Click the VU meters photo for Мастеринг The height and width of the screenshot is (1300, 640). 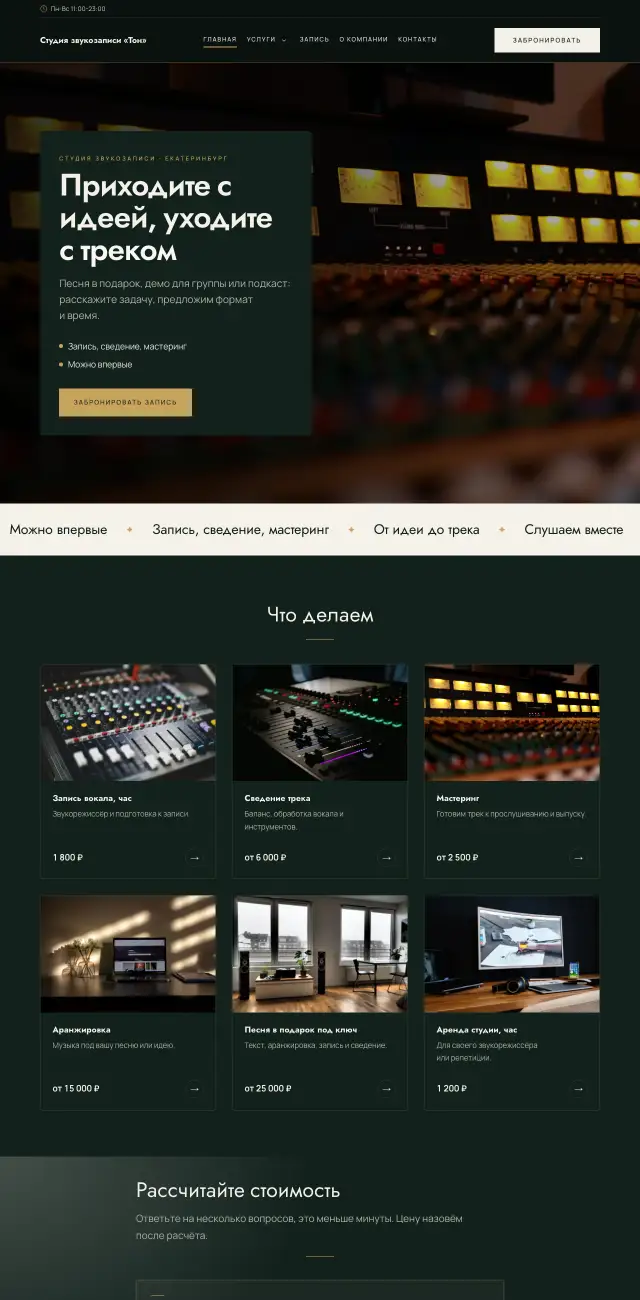pyautogui.click(x=512, y=722)
